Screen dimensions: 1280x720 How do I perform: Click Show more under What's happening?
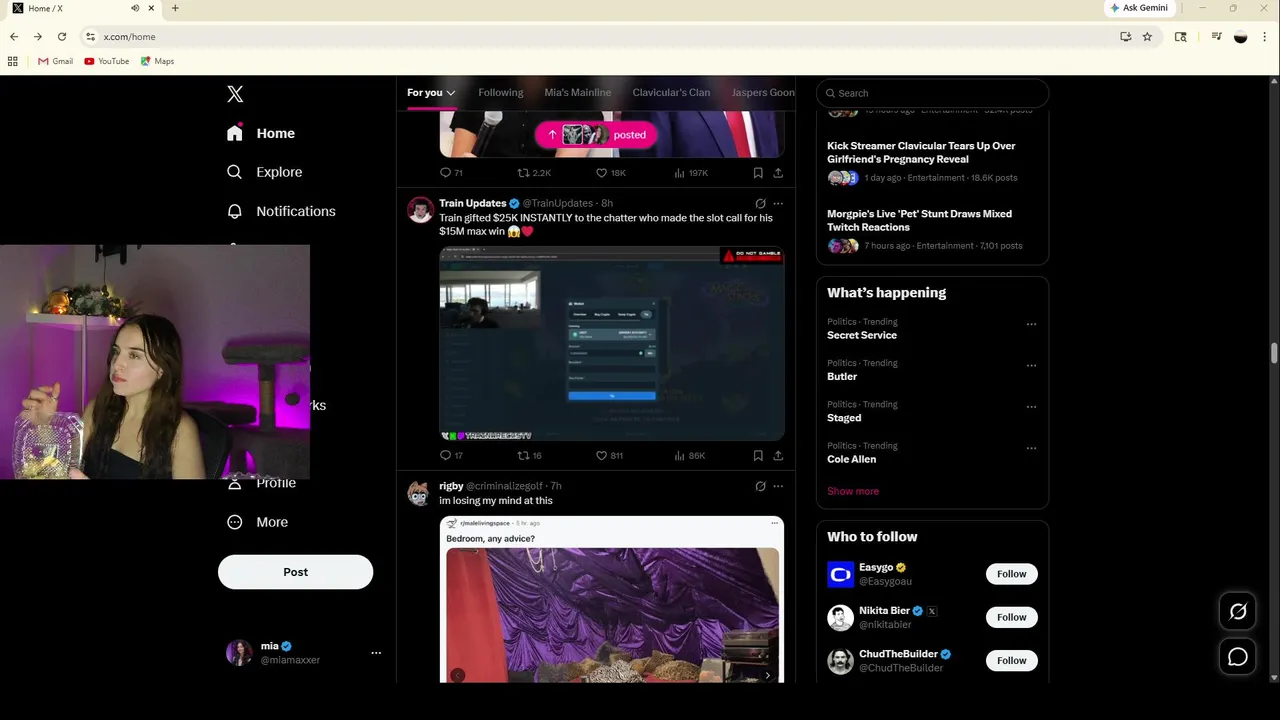tap(853, 491)
